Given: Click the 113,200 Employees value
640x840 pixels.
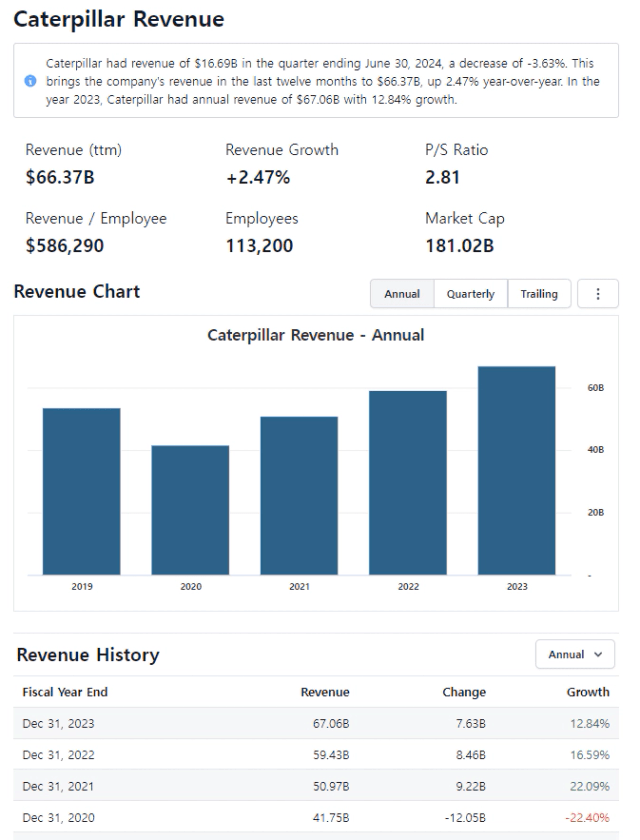Looking at the screenshot, I should (259, 246).
